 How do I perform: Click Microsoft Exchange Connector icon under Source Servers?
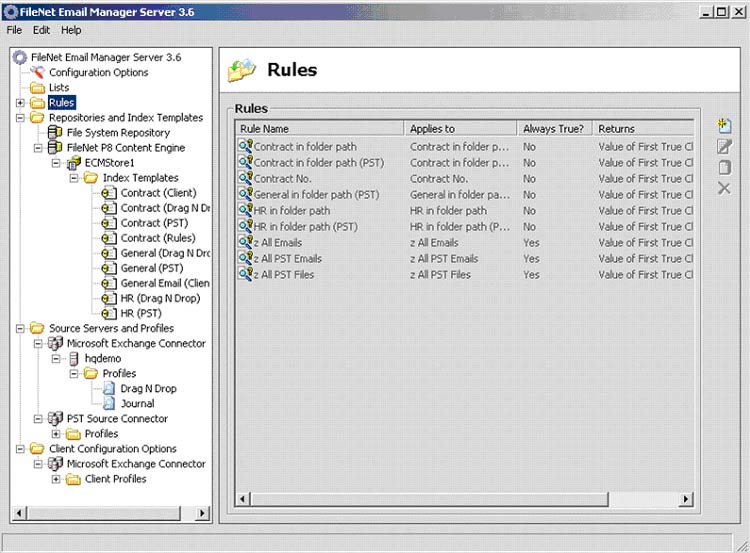pos(55,343)
